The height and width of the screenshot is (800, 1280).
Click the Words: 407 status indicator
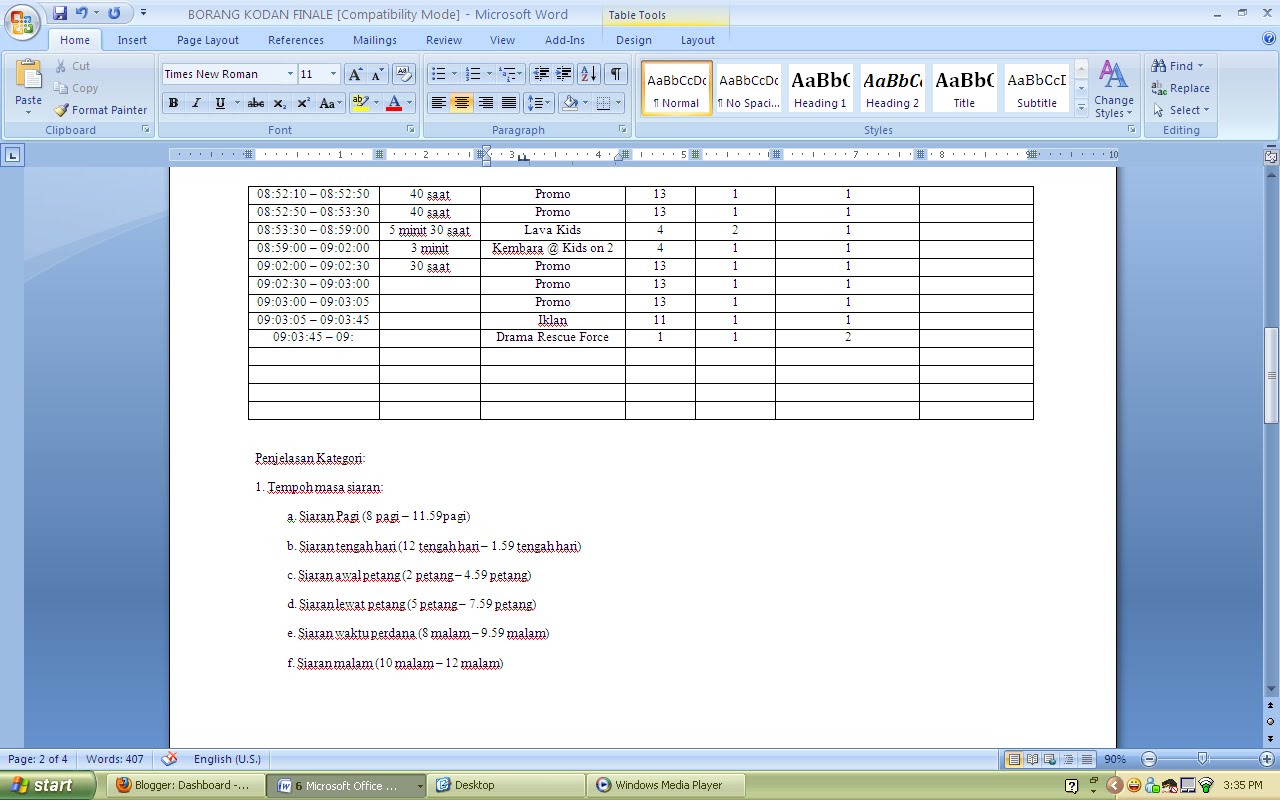115,759
